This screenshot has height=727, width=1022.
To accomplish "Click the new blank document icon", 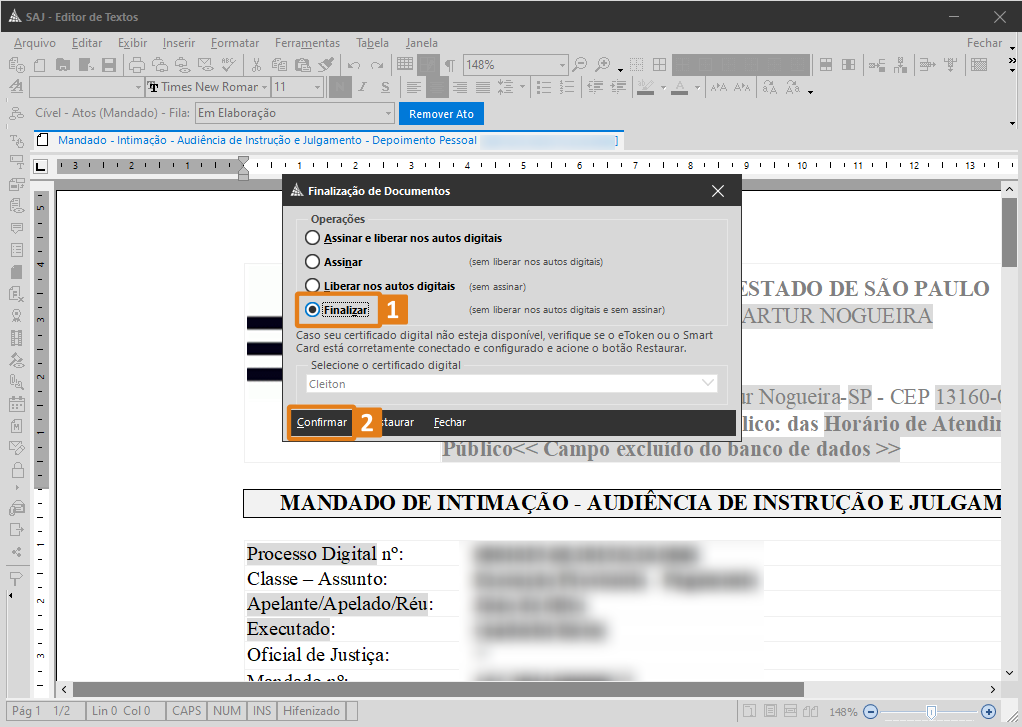I will tap(40, 65).
